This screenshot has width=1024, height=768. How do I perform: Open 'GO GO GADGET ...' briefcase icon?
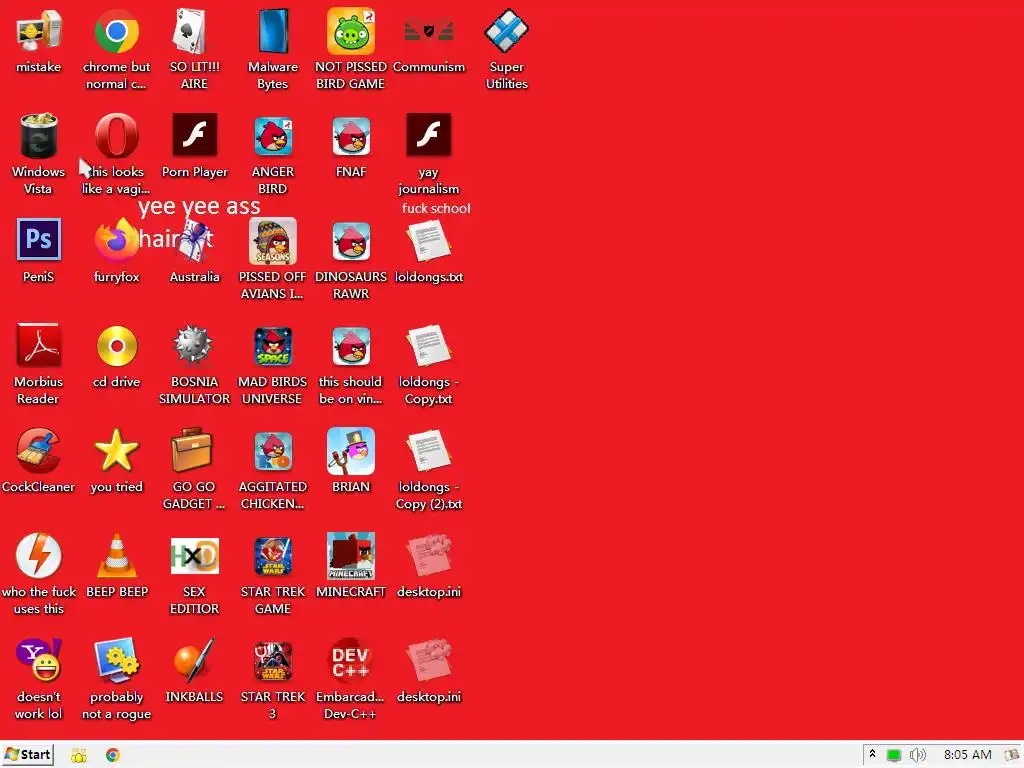(193, 451)
